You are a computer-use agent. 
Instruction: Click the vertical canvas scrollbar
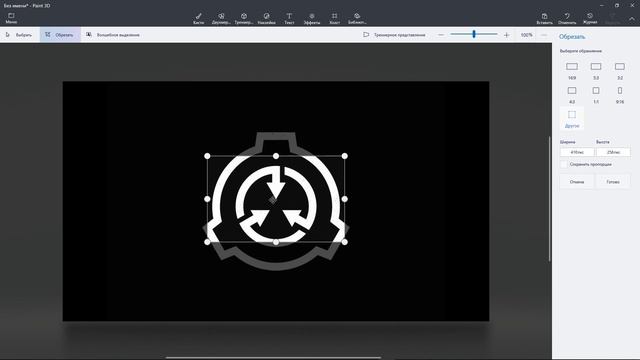click(549, 199)
